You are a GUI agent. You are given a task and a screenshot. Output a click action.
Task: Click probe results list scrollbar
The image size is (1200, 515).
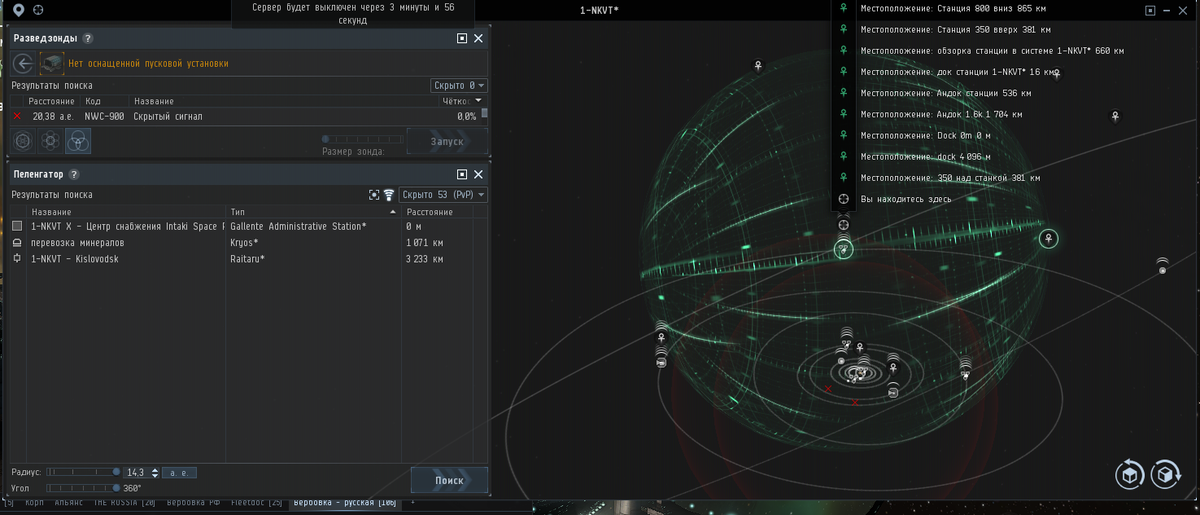tap(485, 113)
